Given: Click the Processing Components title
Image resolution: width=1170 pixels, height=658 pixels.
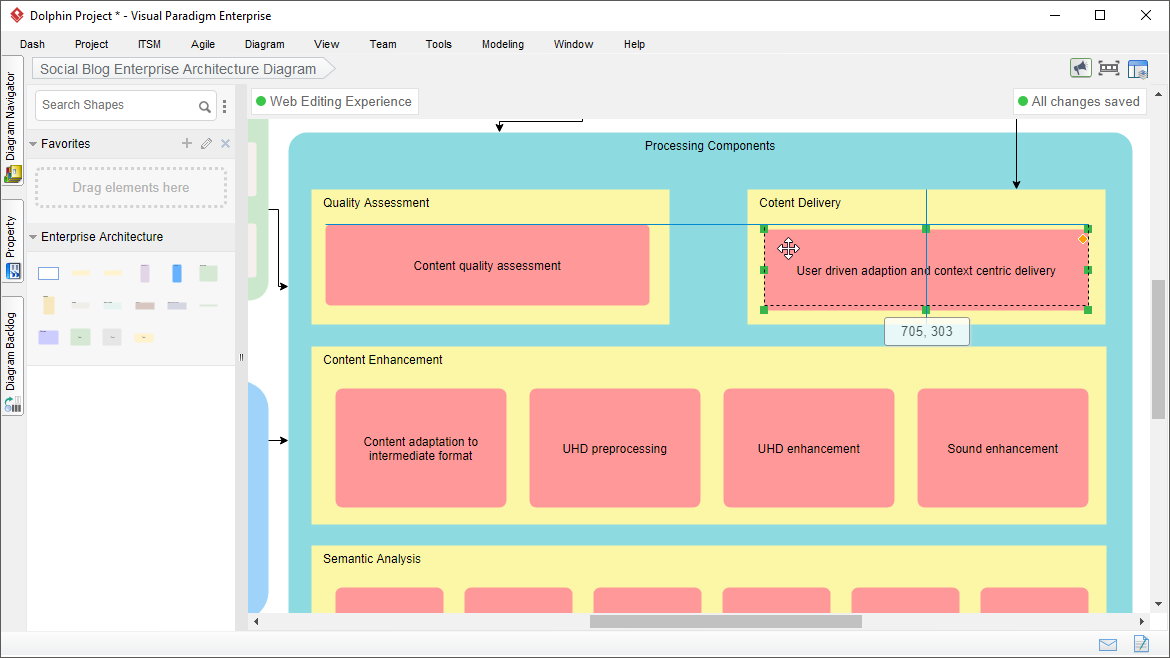Looking at the screenshot, I should [710, 146].
